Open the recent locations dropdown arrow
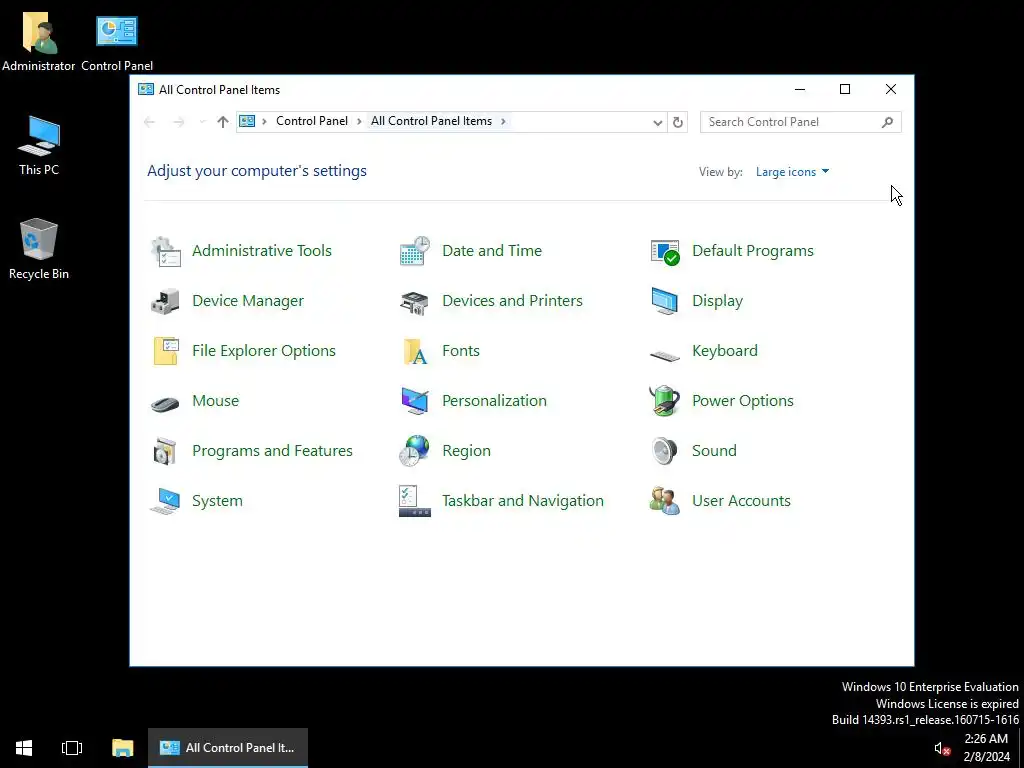The image size is (1024, 768). pyautogui.click(x=202, y=122)
